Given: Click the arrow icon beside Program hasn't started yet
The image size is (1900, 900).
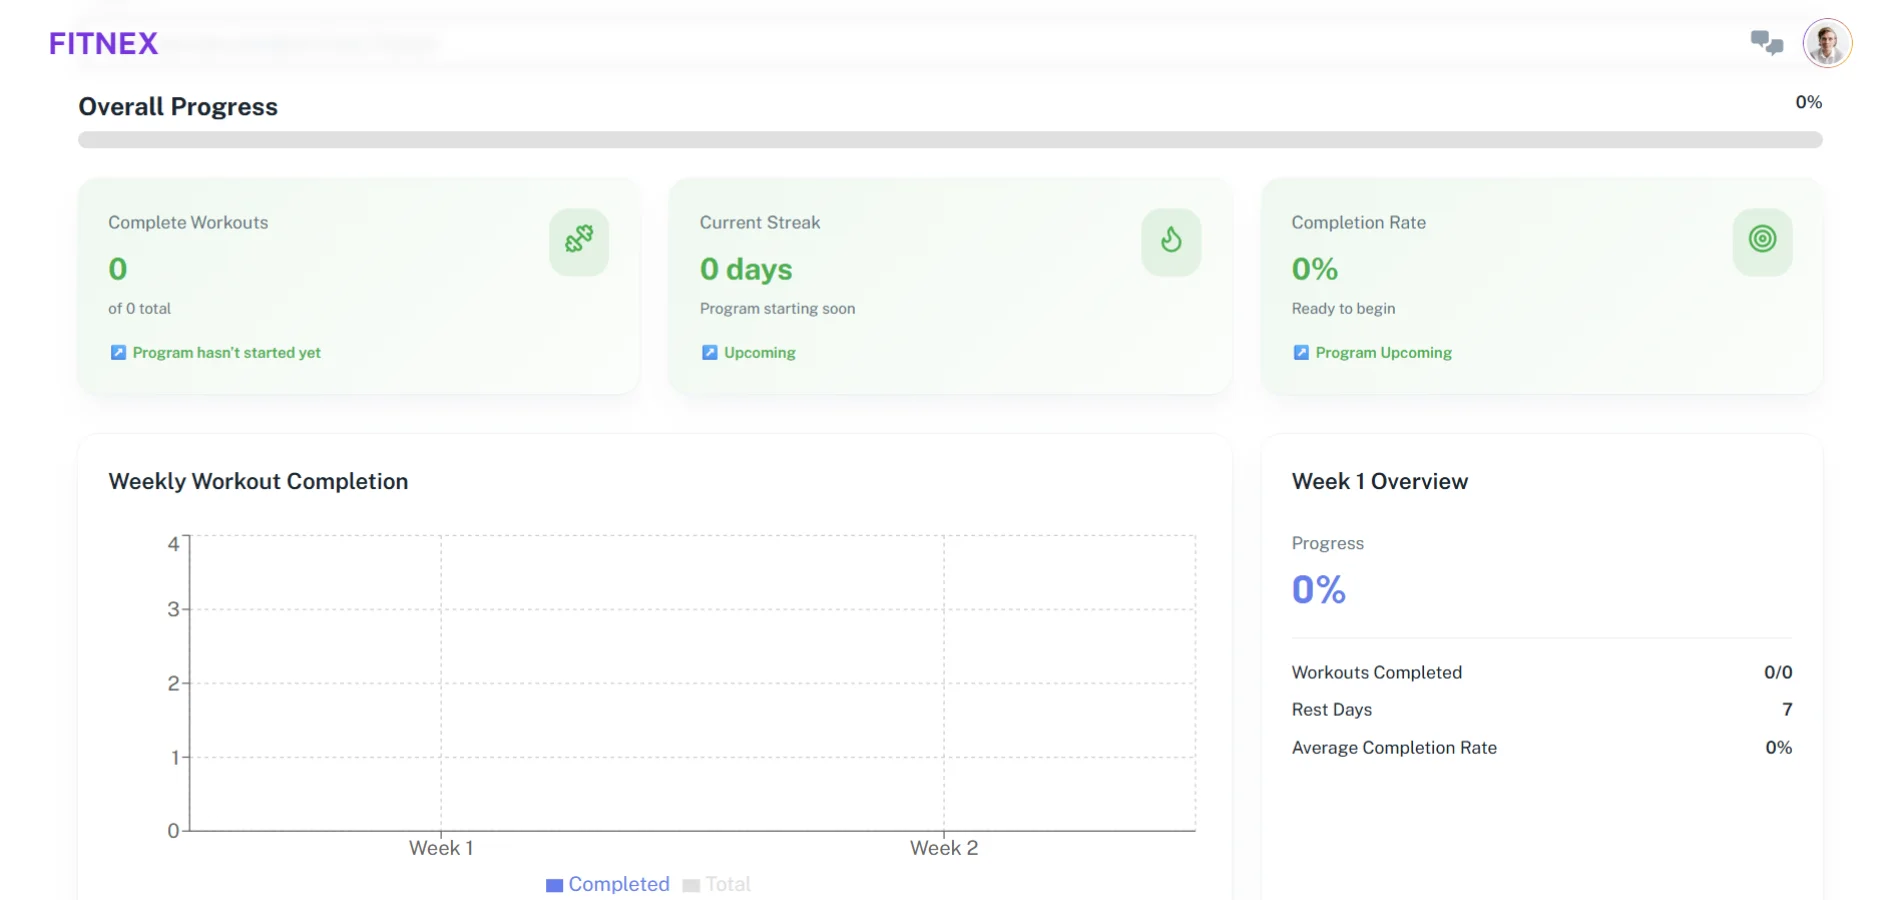Looking at the screenshot, I should point(118,353).
